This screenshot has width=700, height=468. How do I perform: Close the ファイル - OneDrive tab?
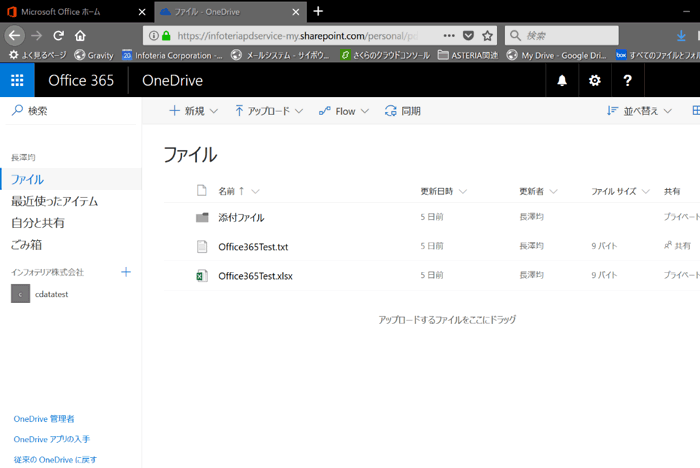pyautogui.click(x=296, y=12)
